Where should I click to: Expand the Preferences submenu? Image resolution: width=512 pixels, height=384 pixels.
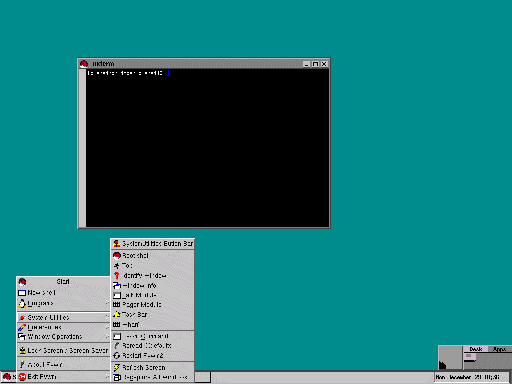click(63, 327)
